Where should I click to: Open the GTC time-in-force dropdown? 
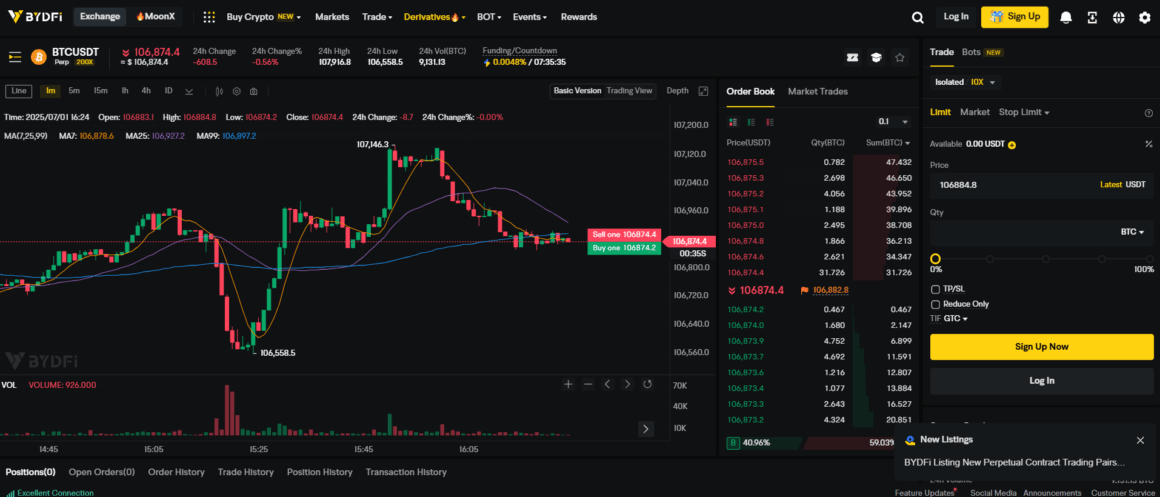[x=956, y=319]
